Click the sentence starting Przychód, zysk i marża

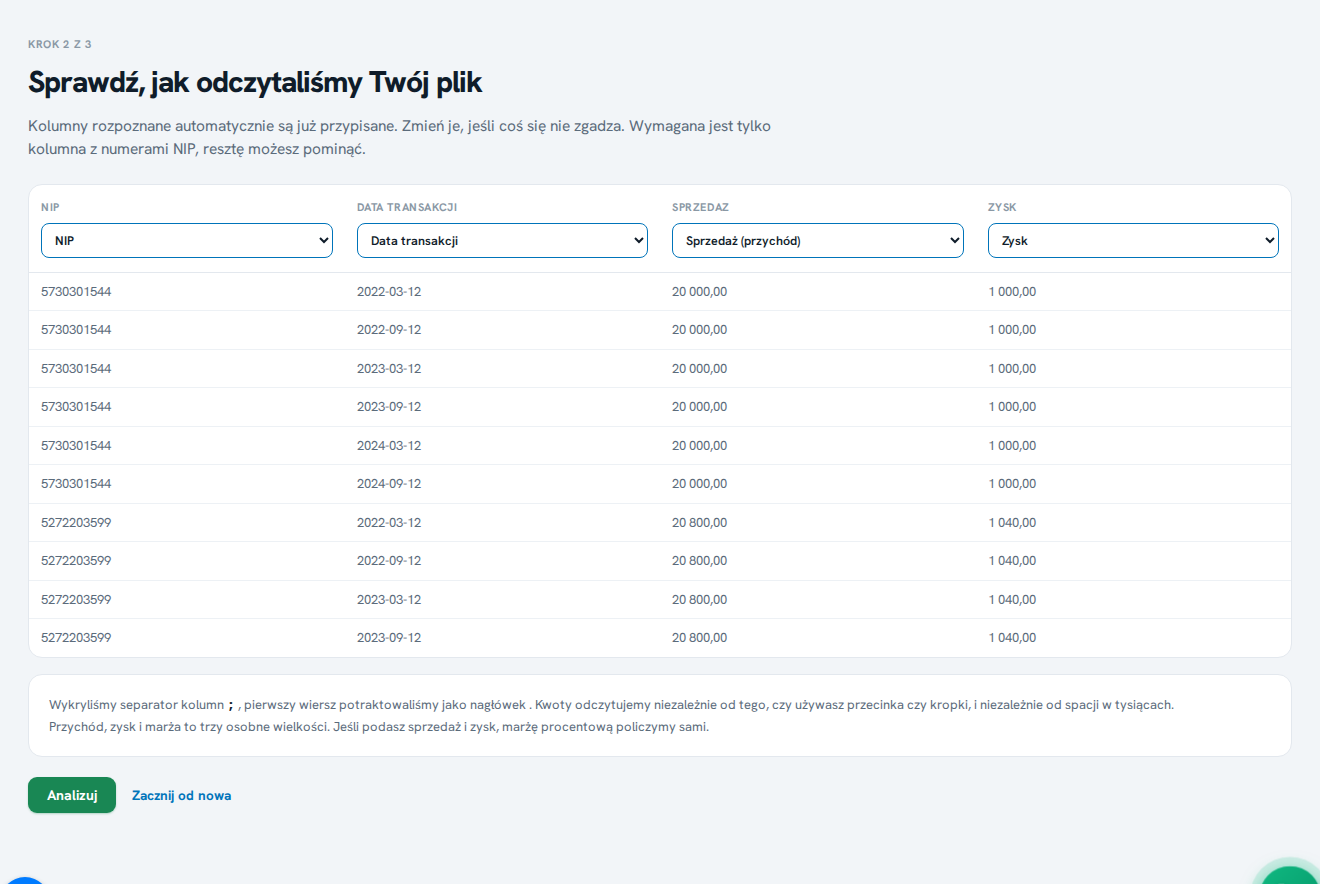379,727
